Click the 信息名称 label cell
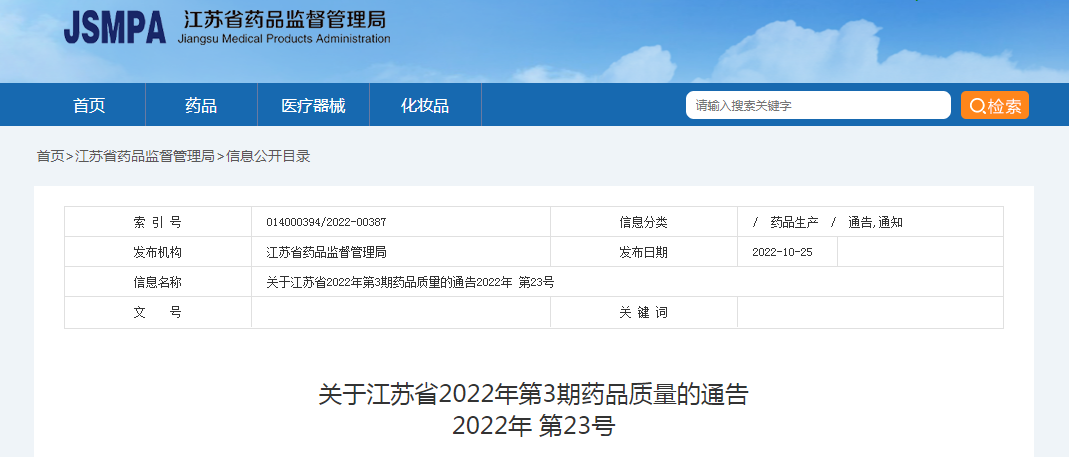 point(158,282)
